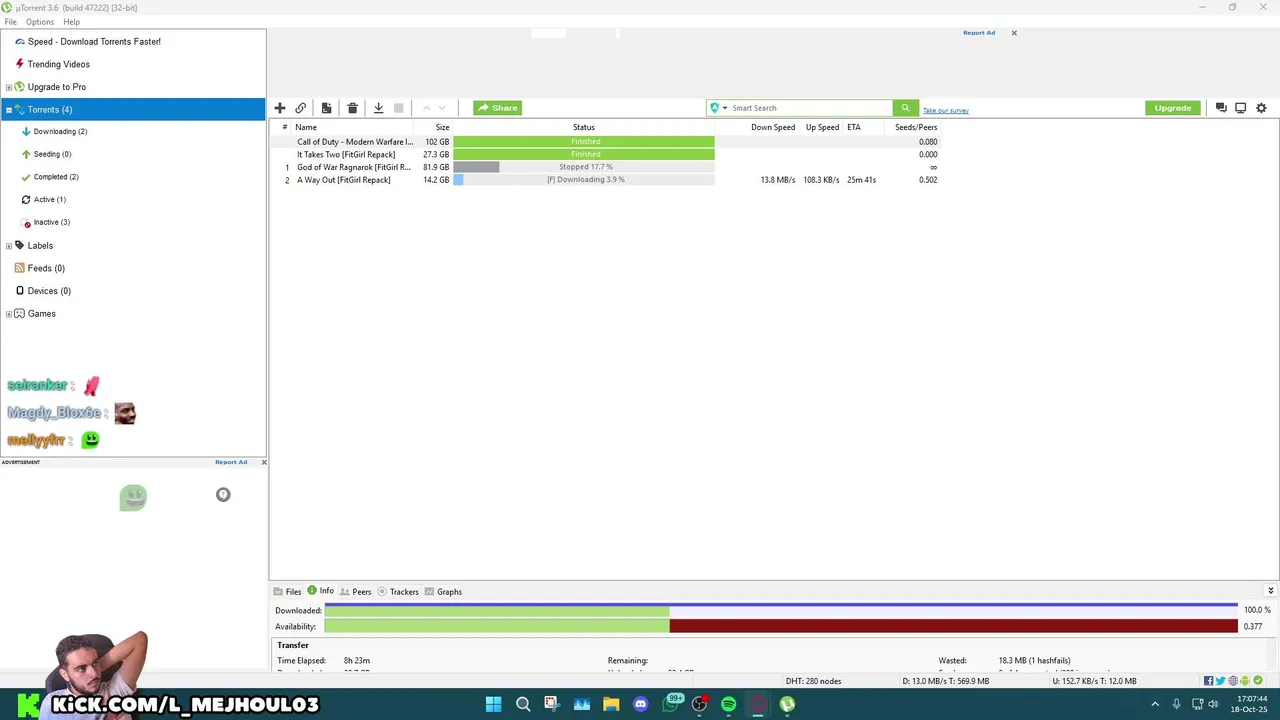The width and height of the screenshot is (1280, 720).
Task: Click the Create New Torrent file icon
Action: pos(326,108)
